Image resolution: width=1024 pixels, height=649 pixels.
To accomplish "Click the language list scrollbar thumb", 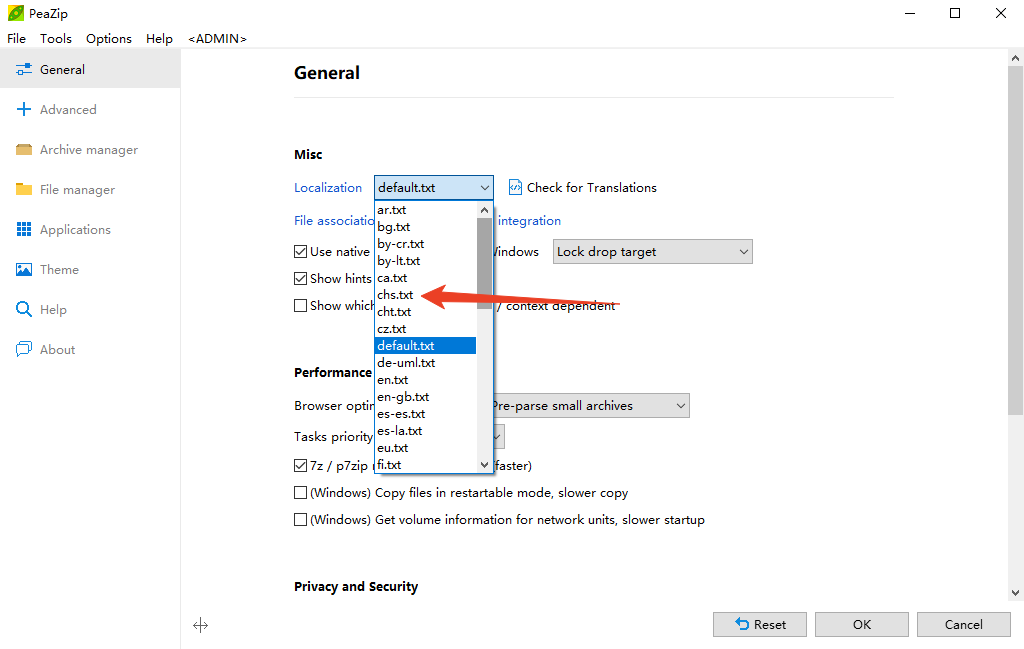I will click(x=484, y=264).
